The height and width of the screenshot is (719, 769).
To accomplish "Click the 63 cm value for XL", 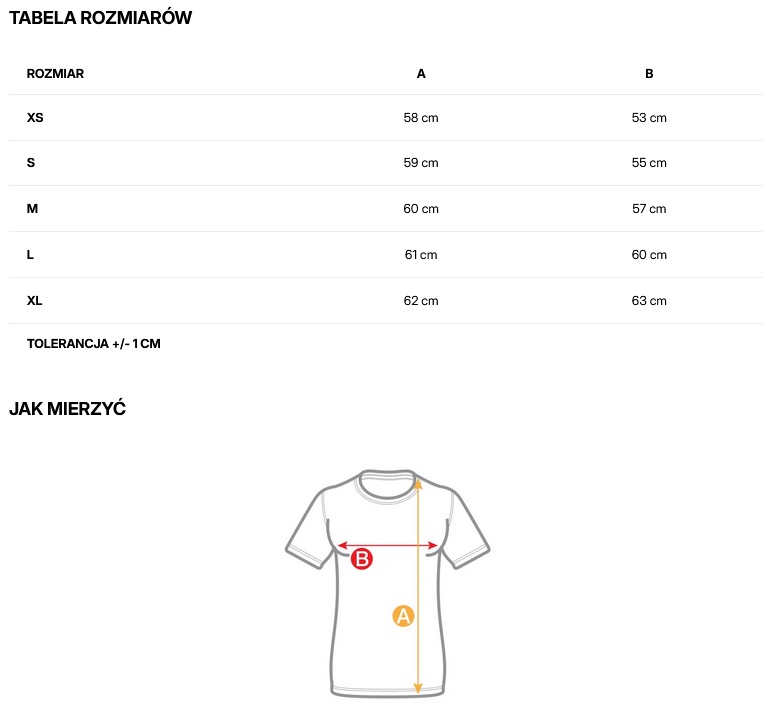I will pos(649,301).
